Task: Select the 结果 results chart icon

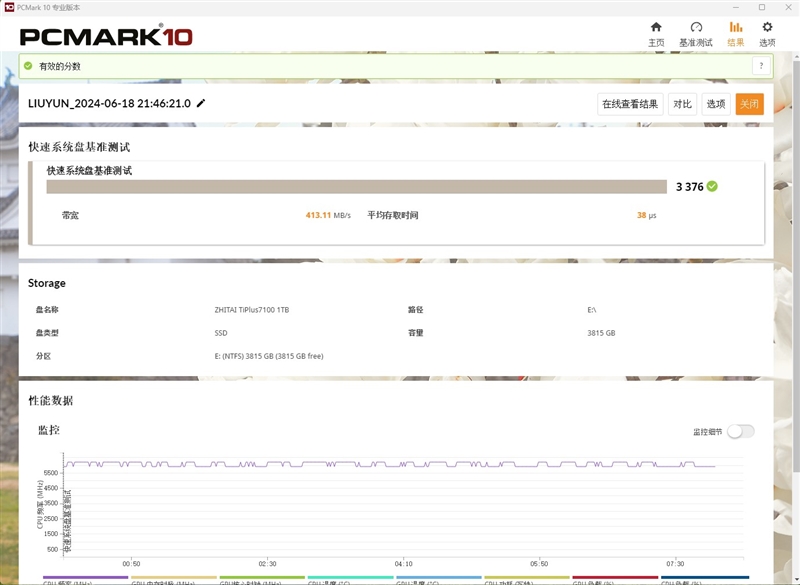Action: click(x=735, y=27)
